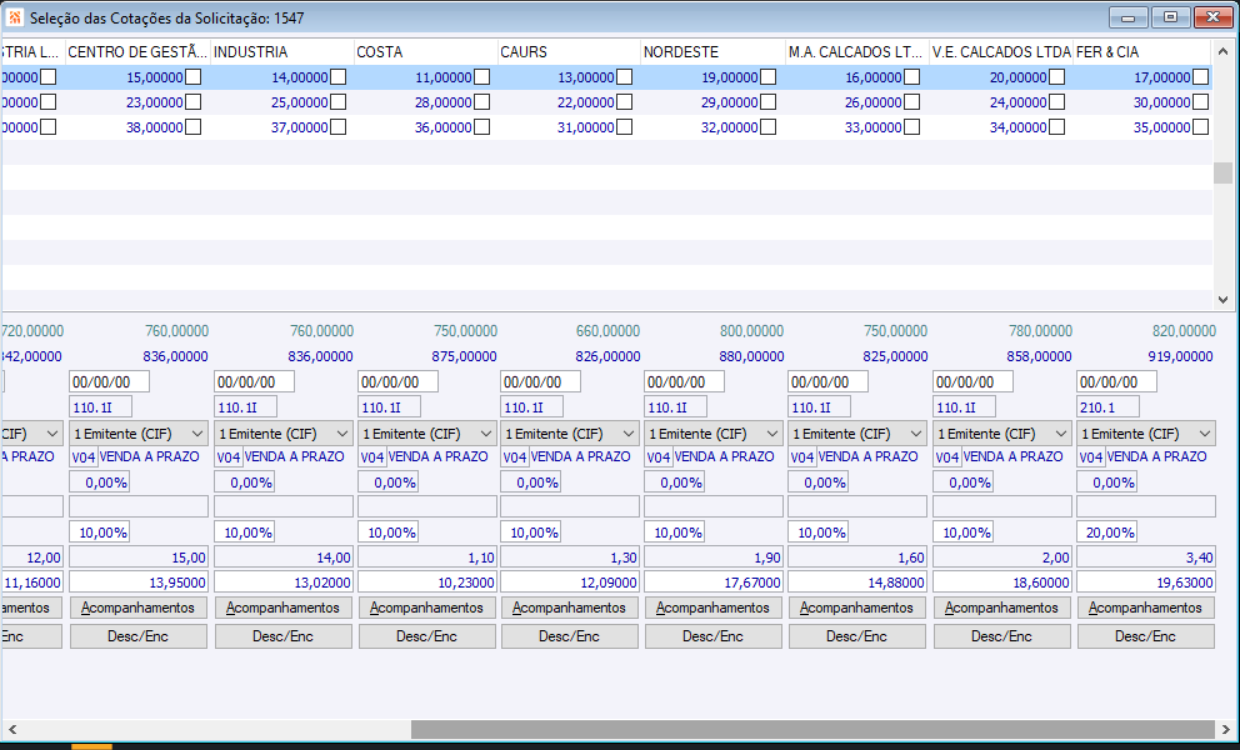Click the 17,67000 value field

(714, 582)
